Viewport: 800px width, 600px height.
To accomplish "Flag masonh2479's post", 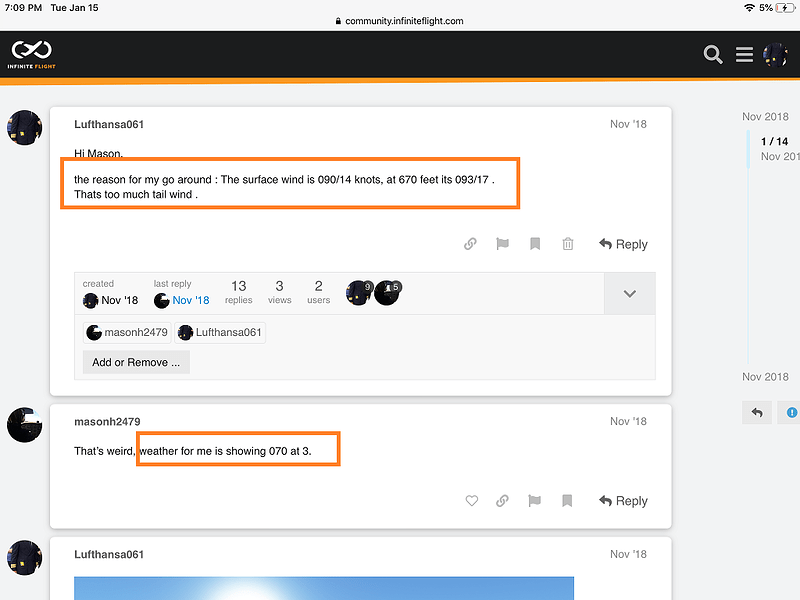I will tap(535, 501).
